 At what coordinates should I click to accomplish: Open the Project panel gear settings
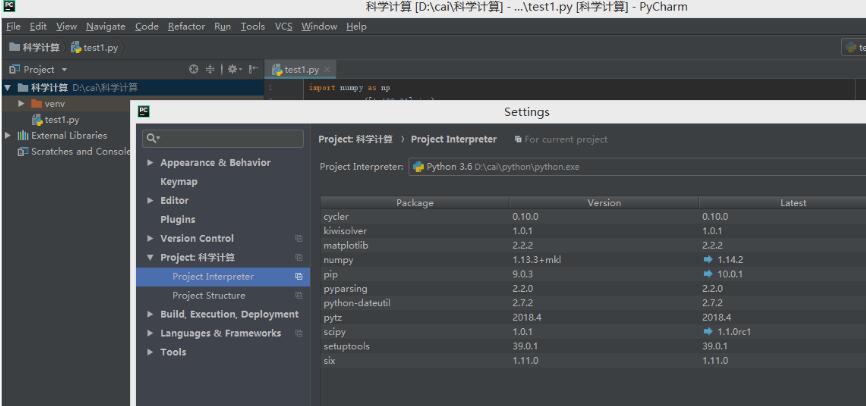pos(233,70)
